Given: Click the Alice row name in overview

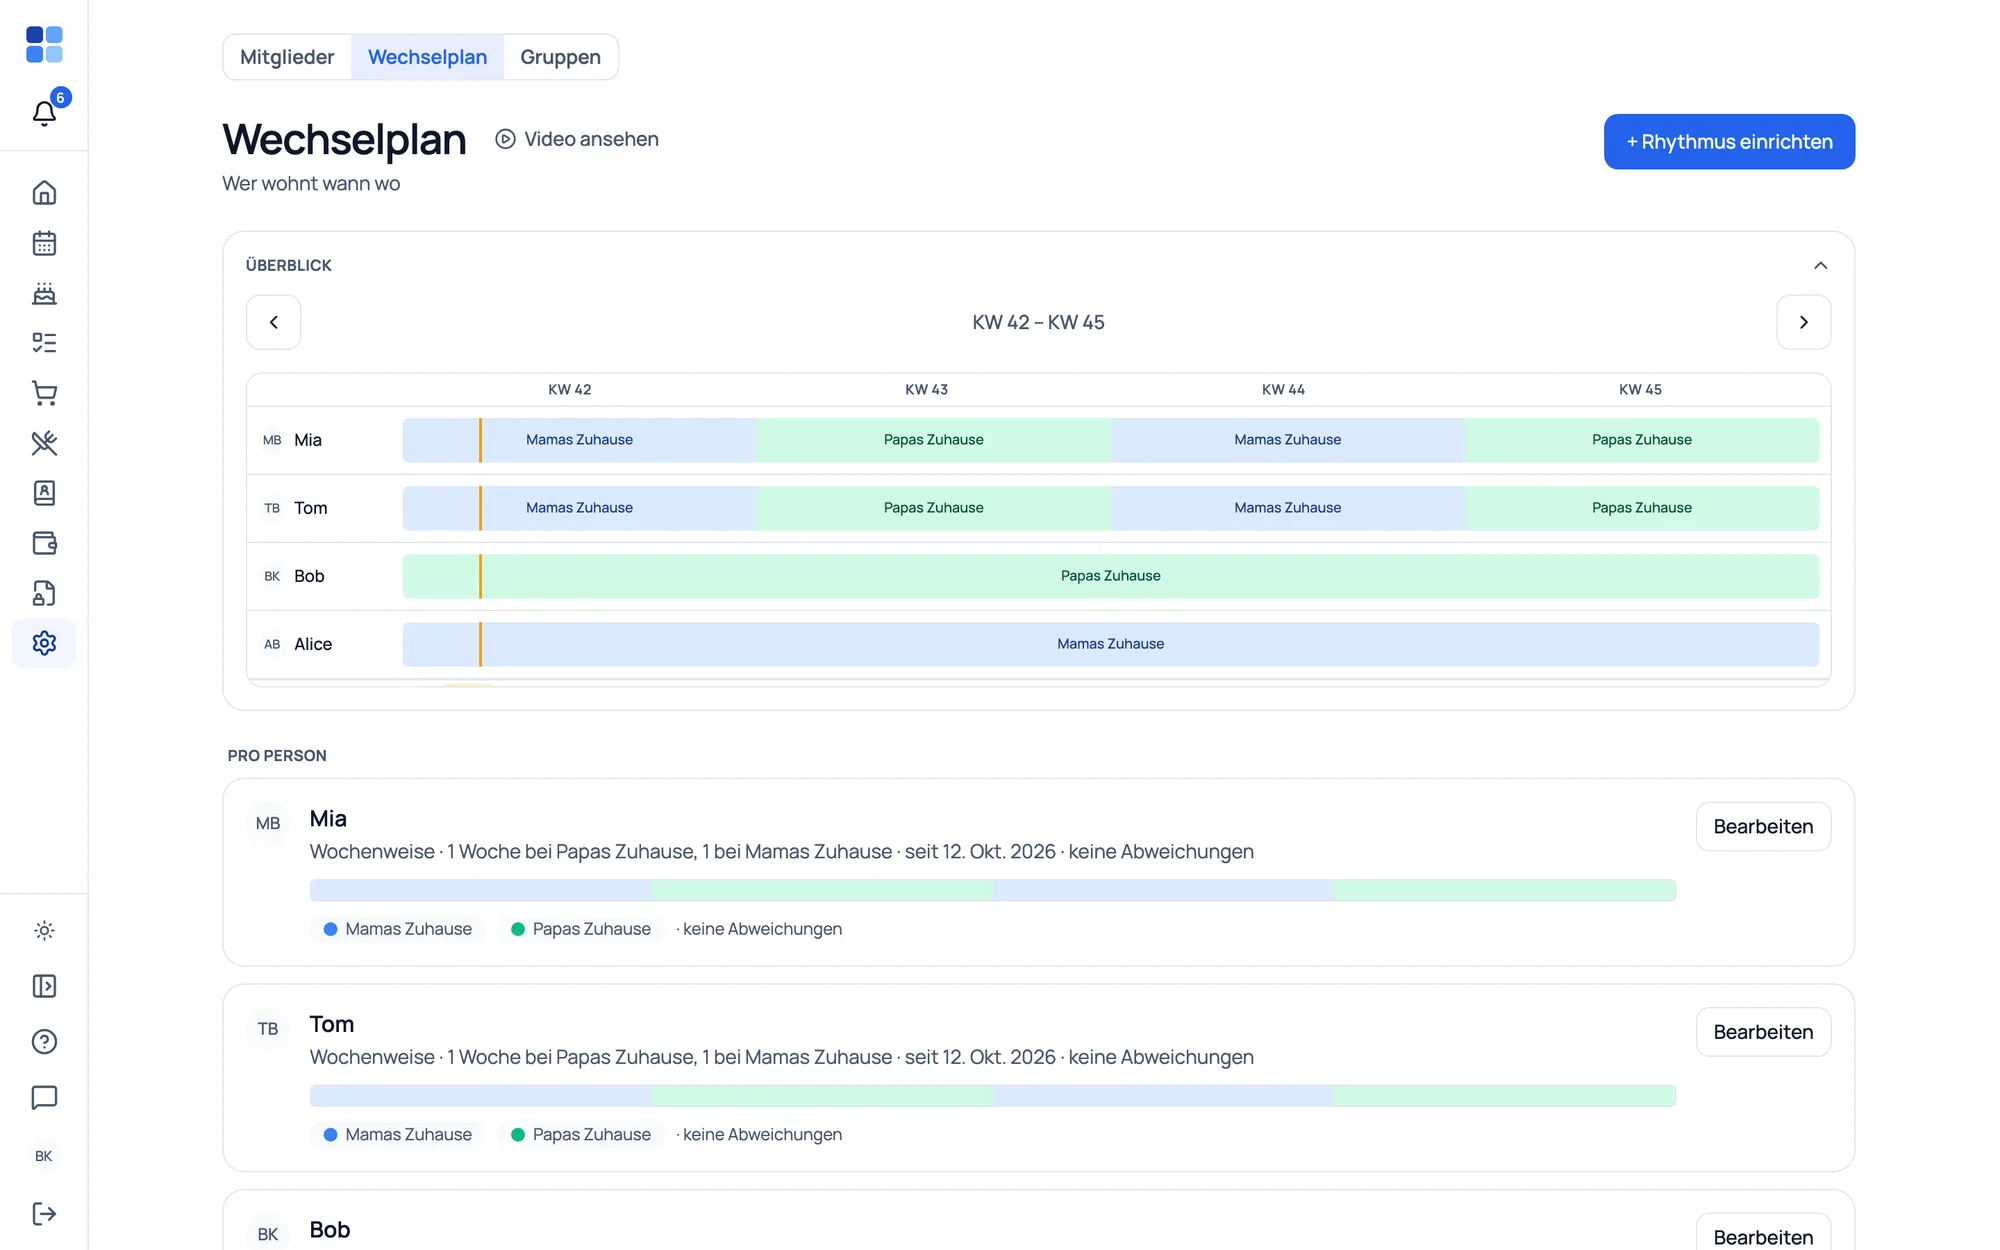Looking at the screenshot, I should pyautogui.click(x=313, y=644).
